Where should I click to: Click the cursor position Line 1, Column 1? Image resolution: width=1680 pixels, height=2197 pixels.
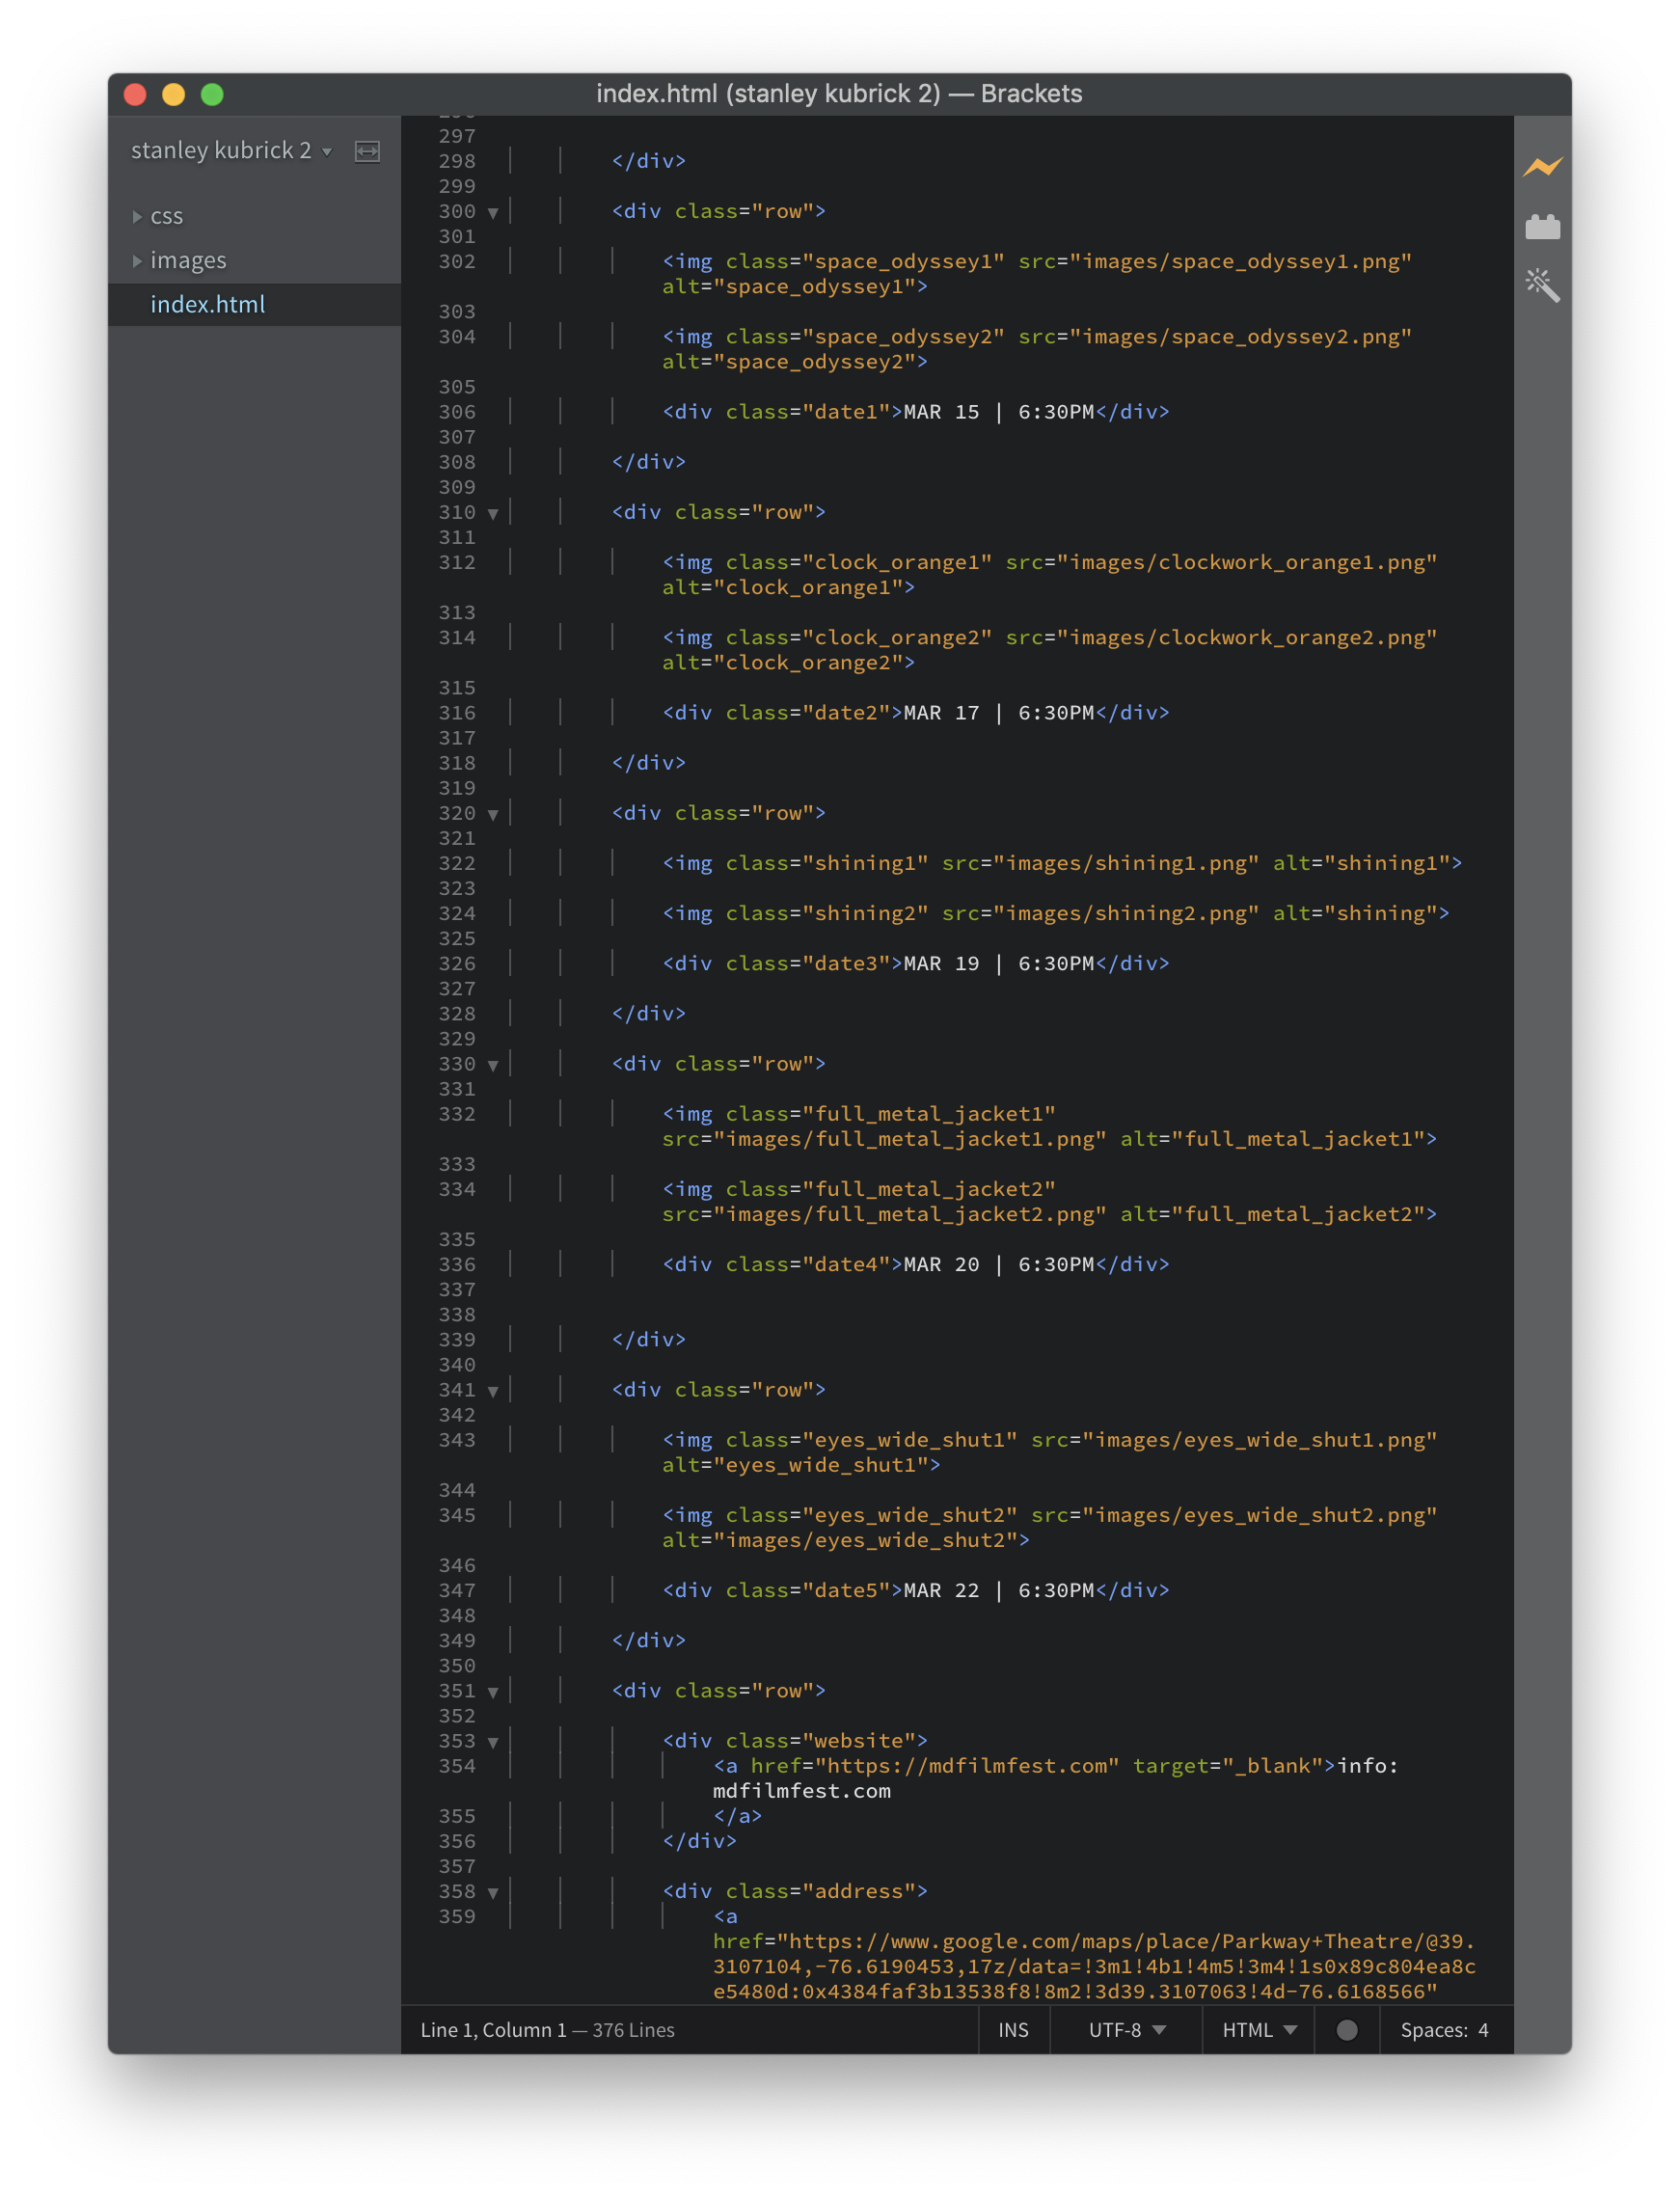tap(493, 2029)
